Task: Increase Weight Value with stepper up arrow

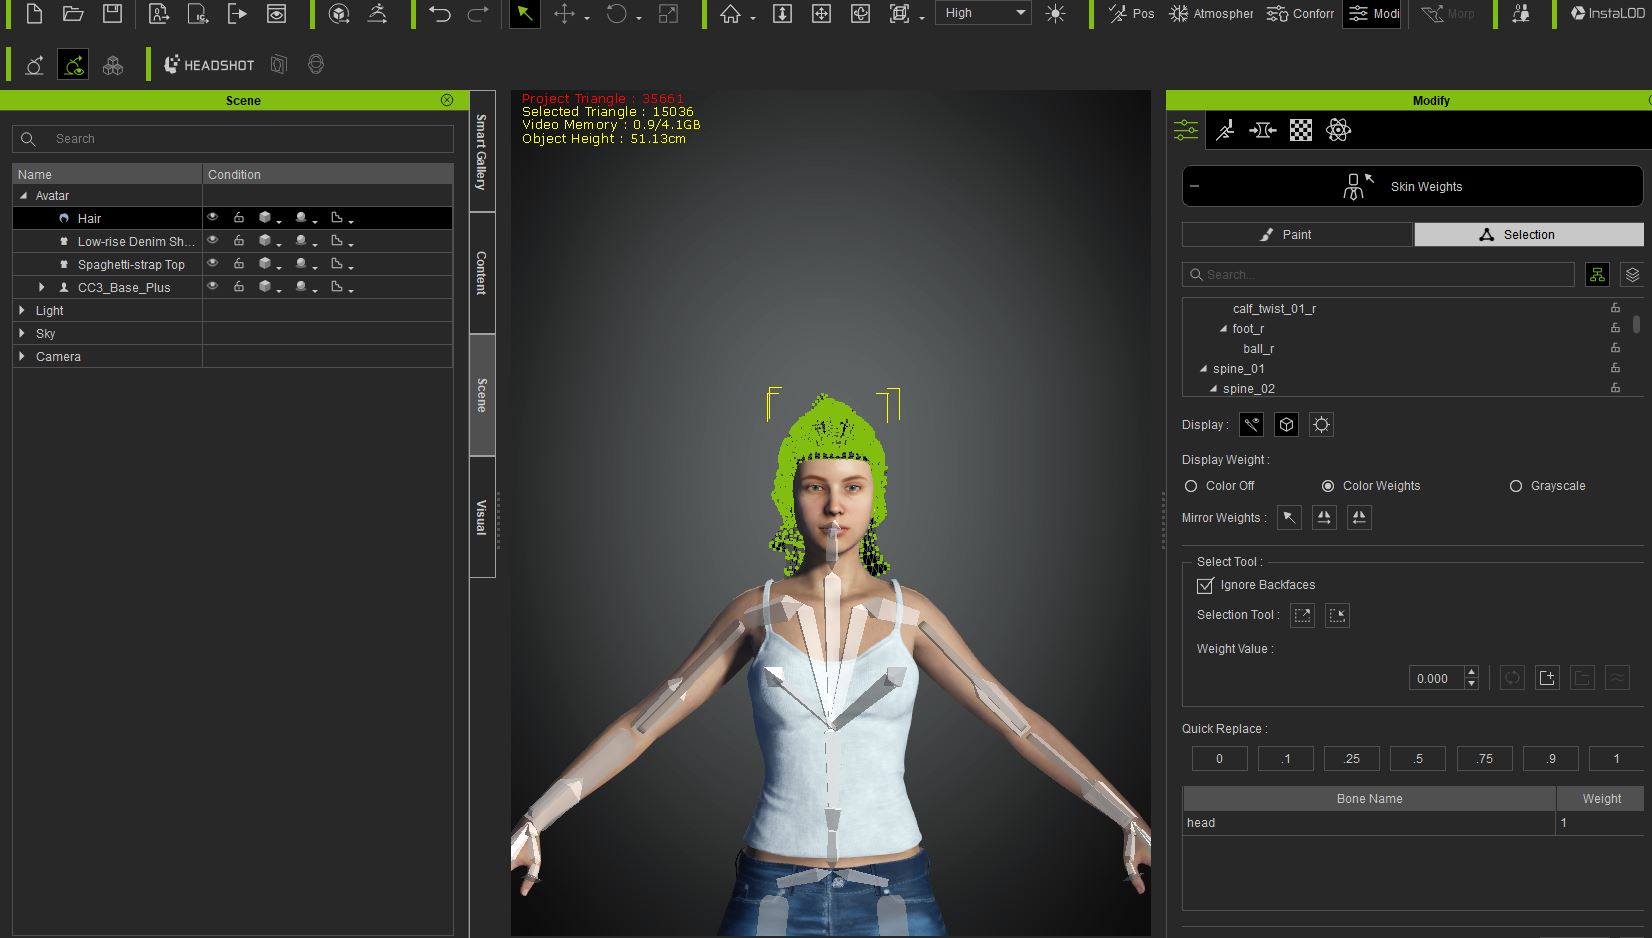Action: tap(1471, 672)
